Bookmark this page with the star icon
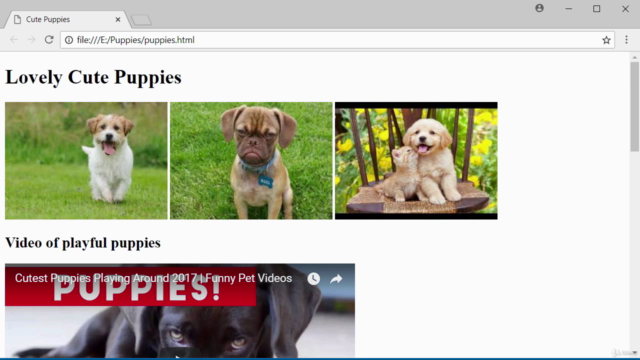This screenshot has height=360, width=640. 606,40
